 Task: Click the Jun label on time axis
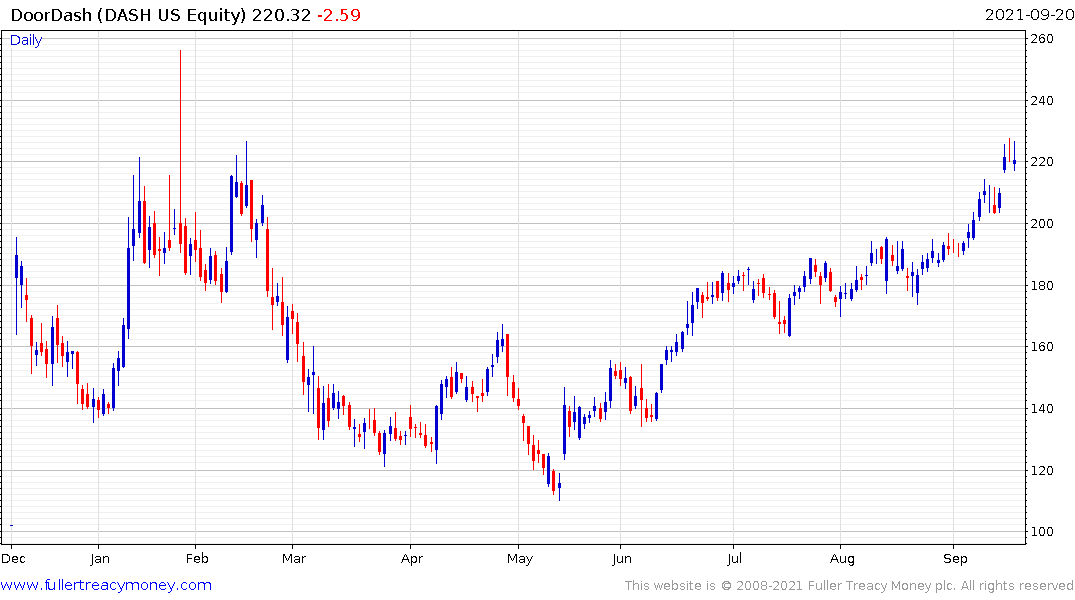[x=621, y=559]
